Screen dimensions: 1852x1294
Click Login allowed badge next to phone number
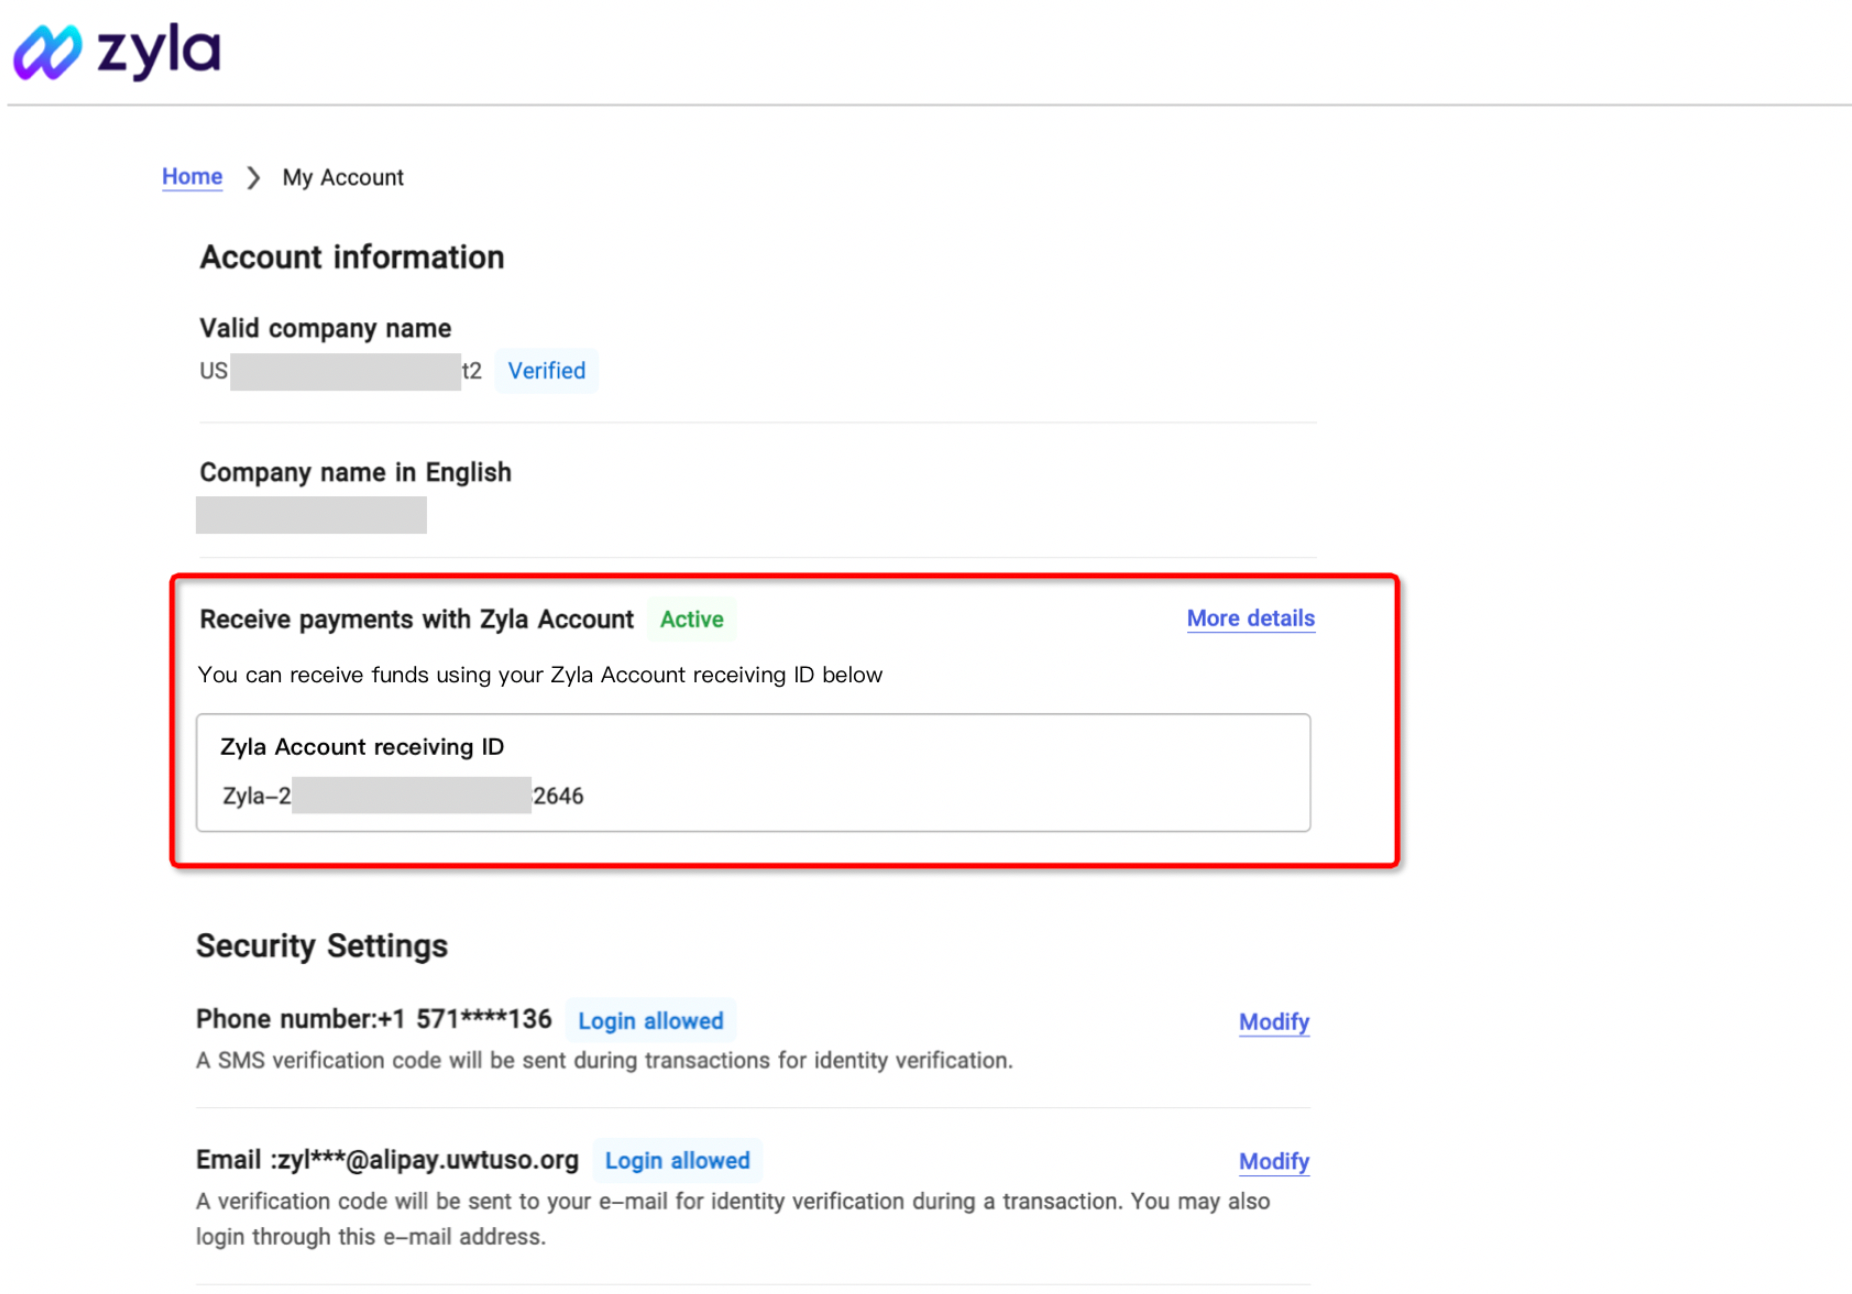[650, 1021]
